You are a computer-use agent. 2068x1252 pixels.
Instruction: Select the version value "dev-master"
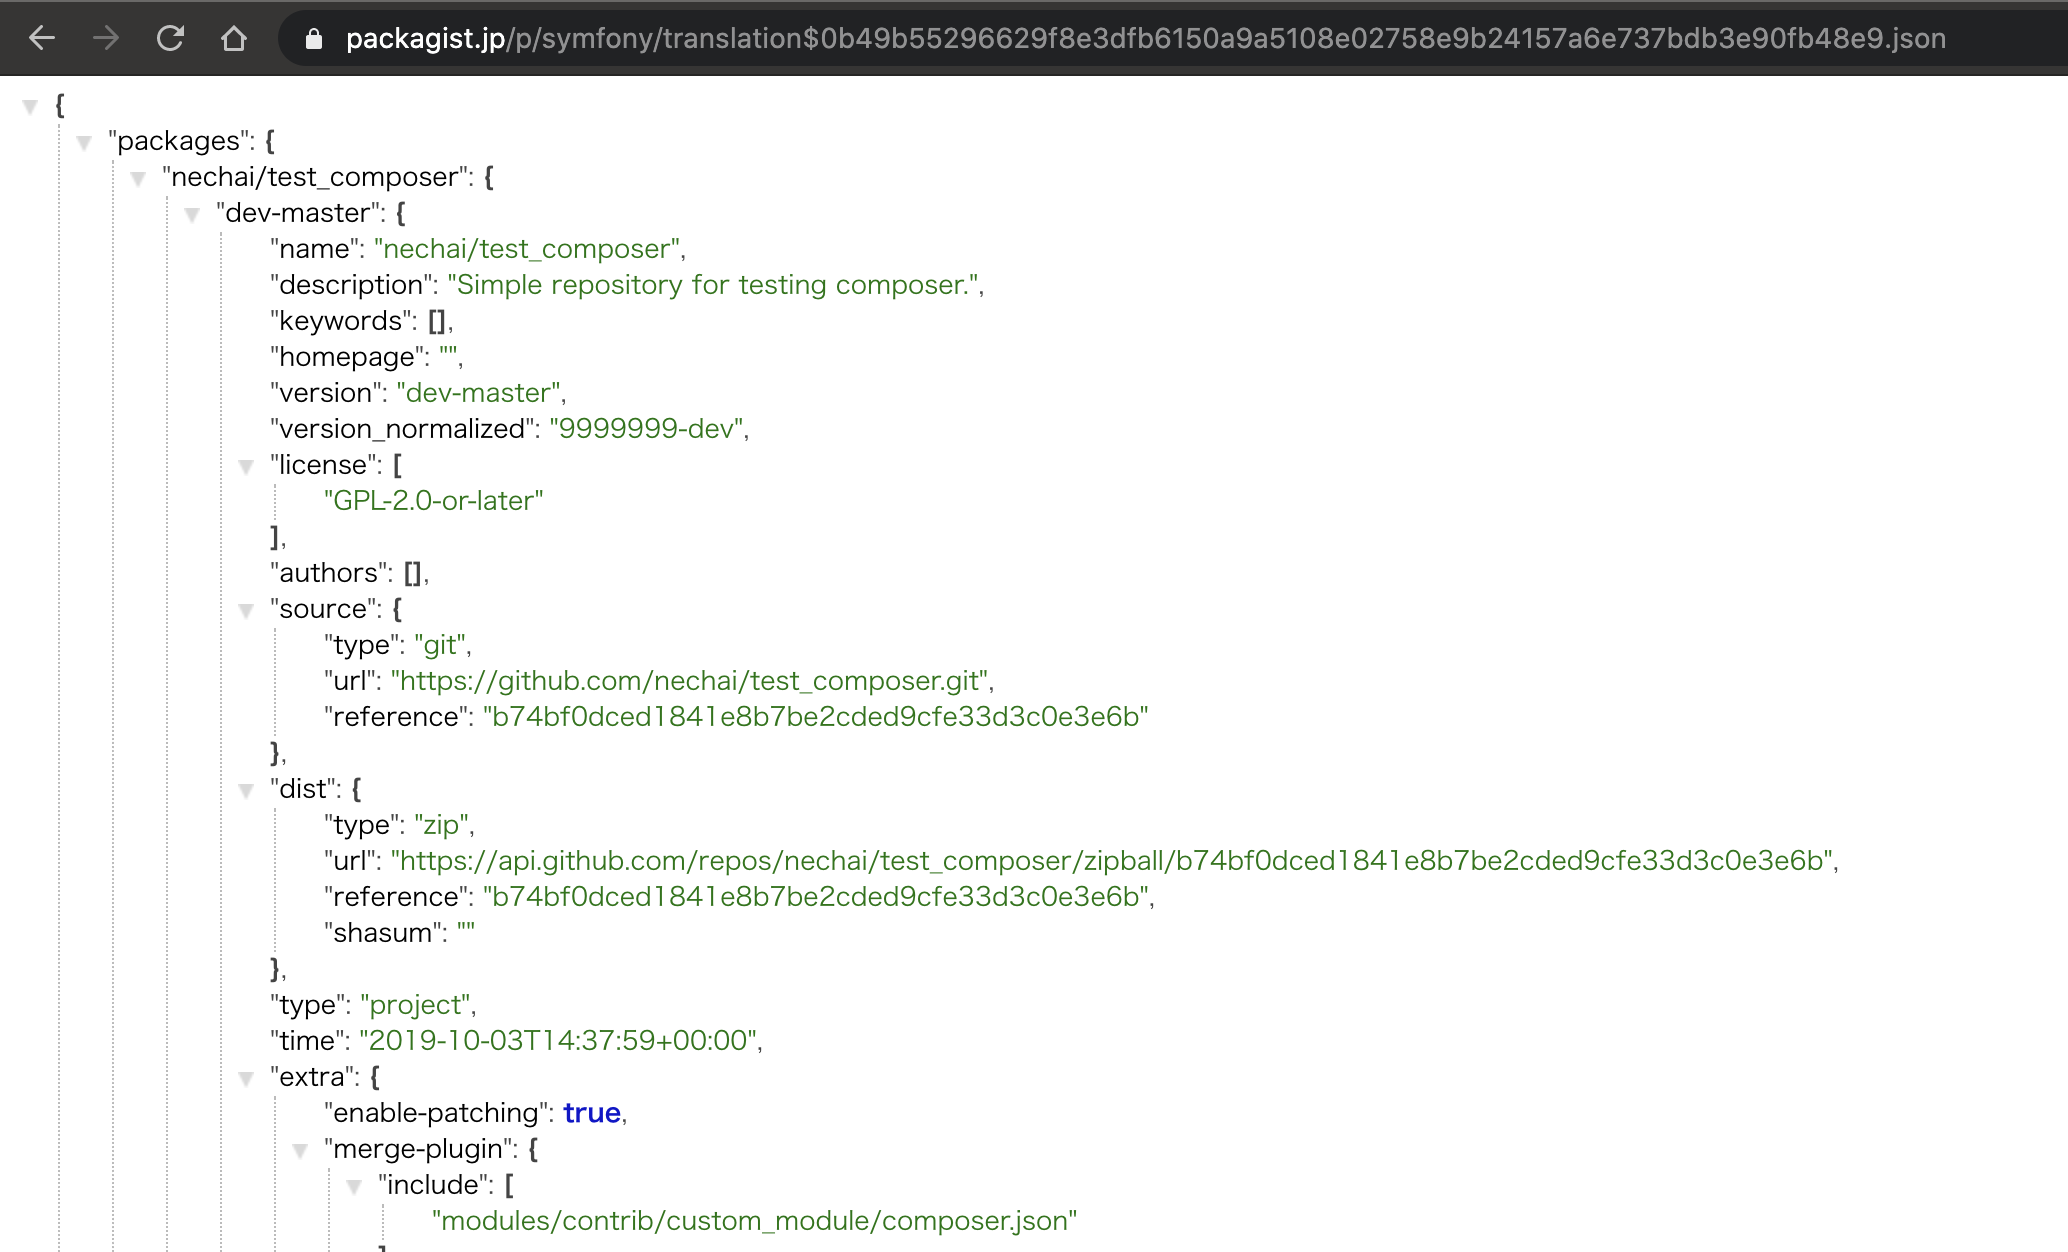coord(478,393)
